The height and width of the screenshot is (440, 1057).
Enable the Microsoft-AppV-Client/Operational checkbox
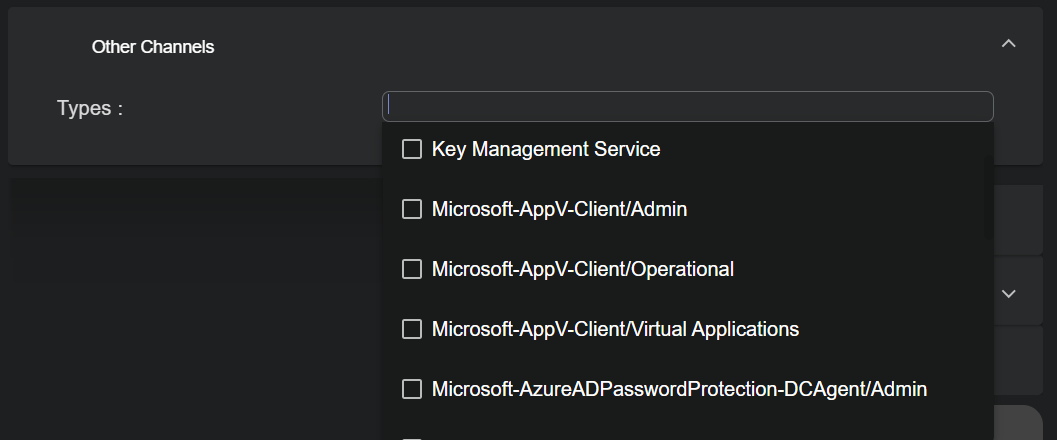tap(412, 269)
